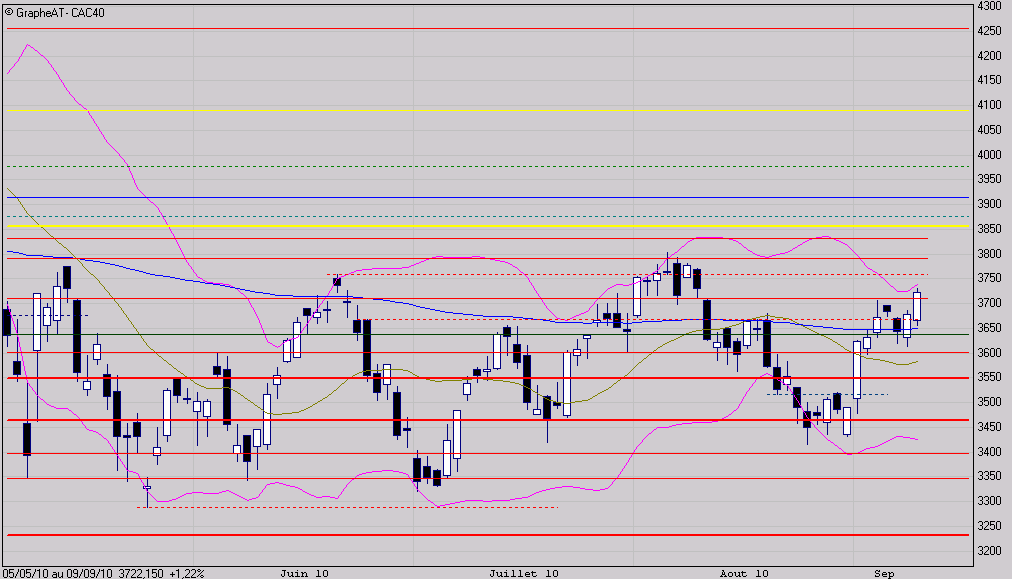Click the 4200 price axis label
1012x579 pixels.
(x=989, y=56)
